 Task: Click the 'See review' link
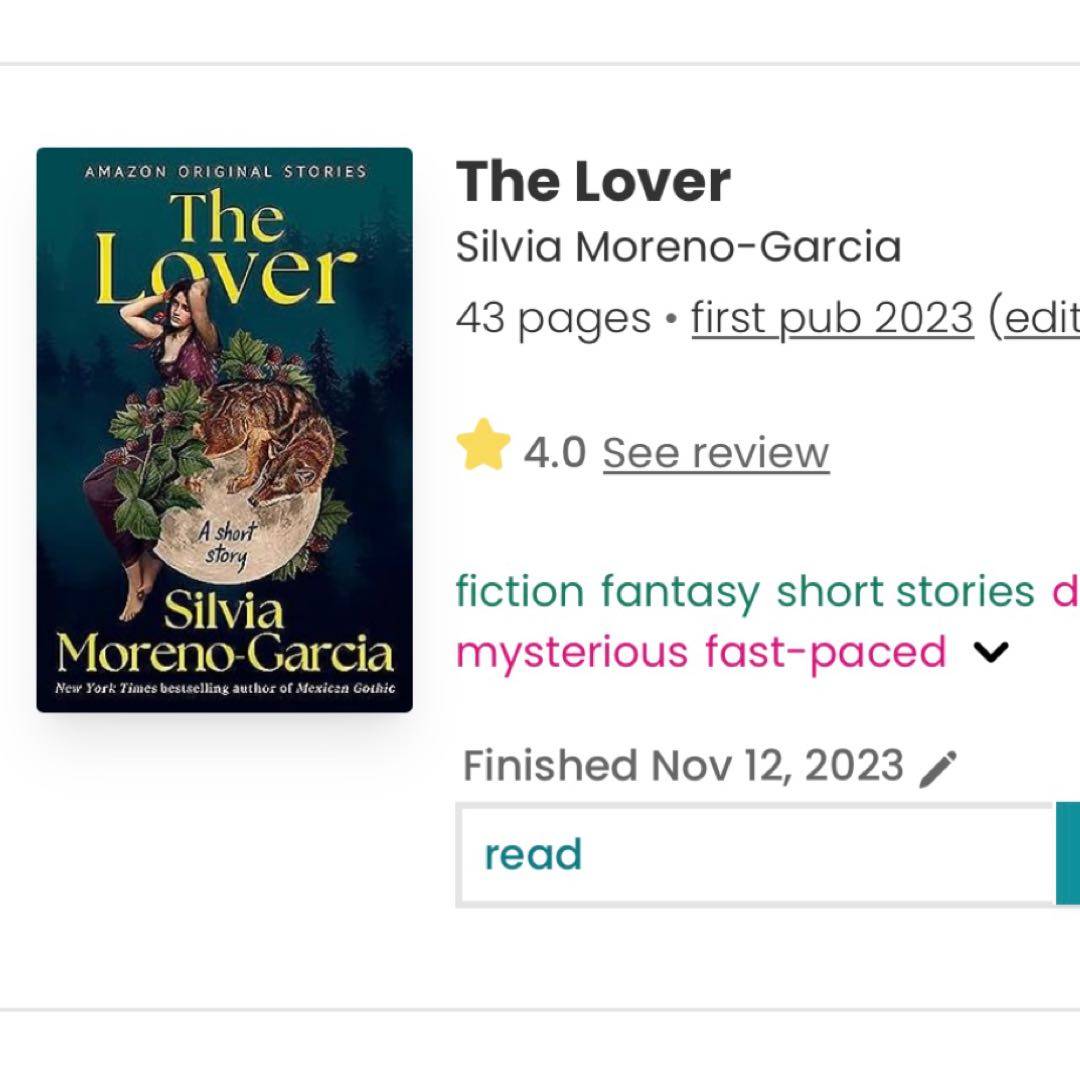tap(716, 453)
